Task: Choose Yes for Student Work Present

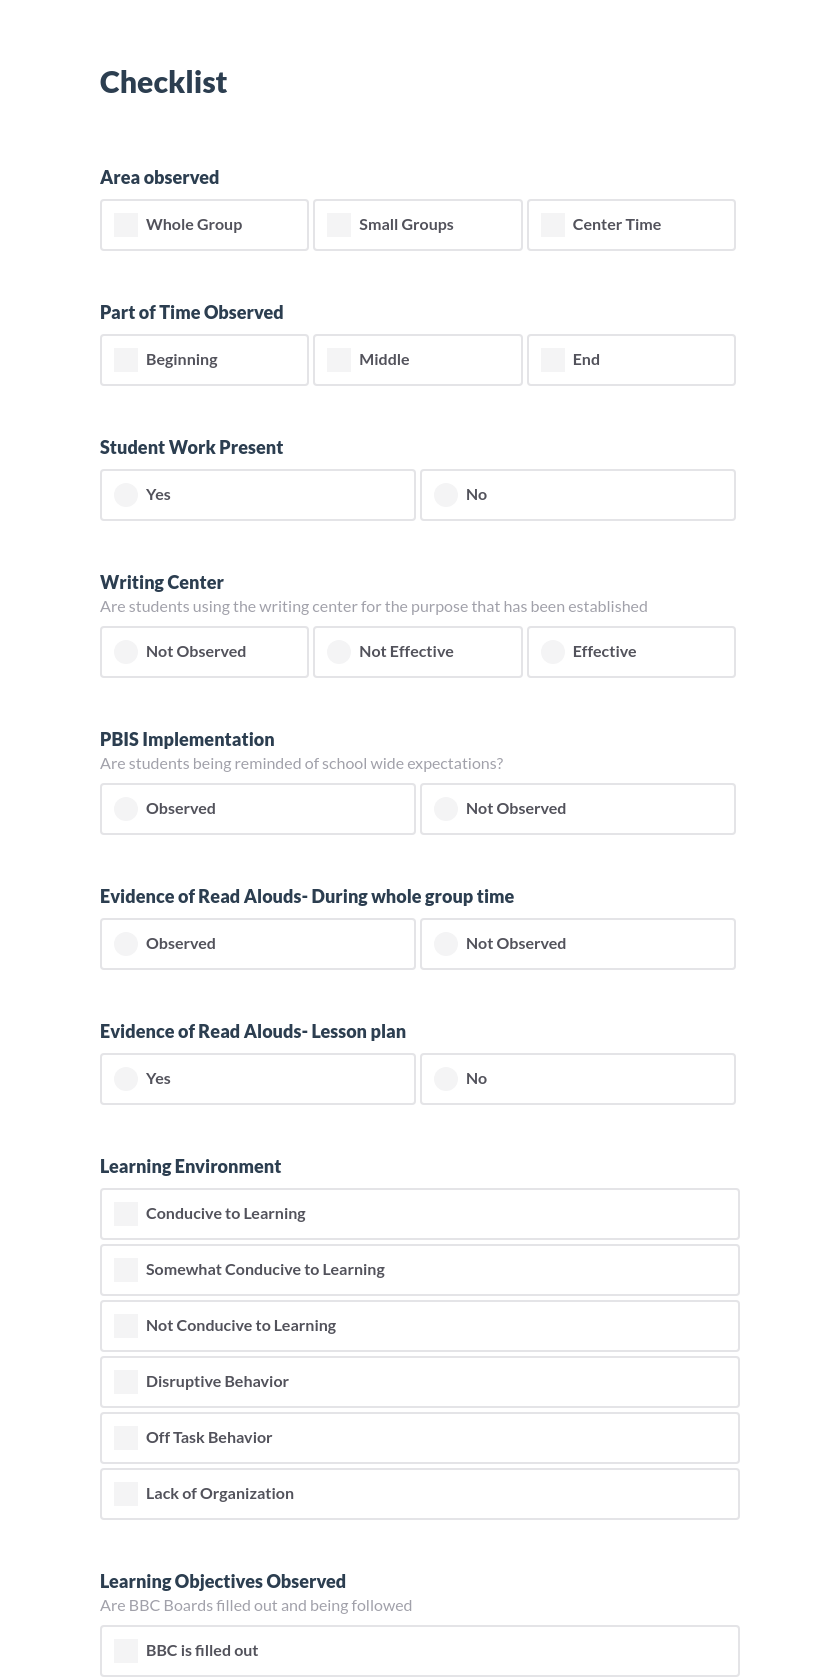Action: 126,495
